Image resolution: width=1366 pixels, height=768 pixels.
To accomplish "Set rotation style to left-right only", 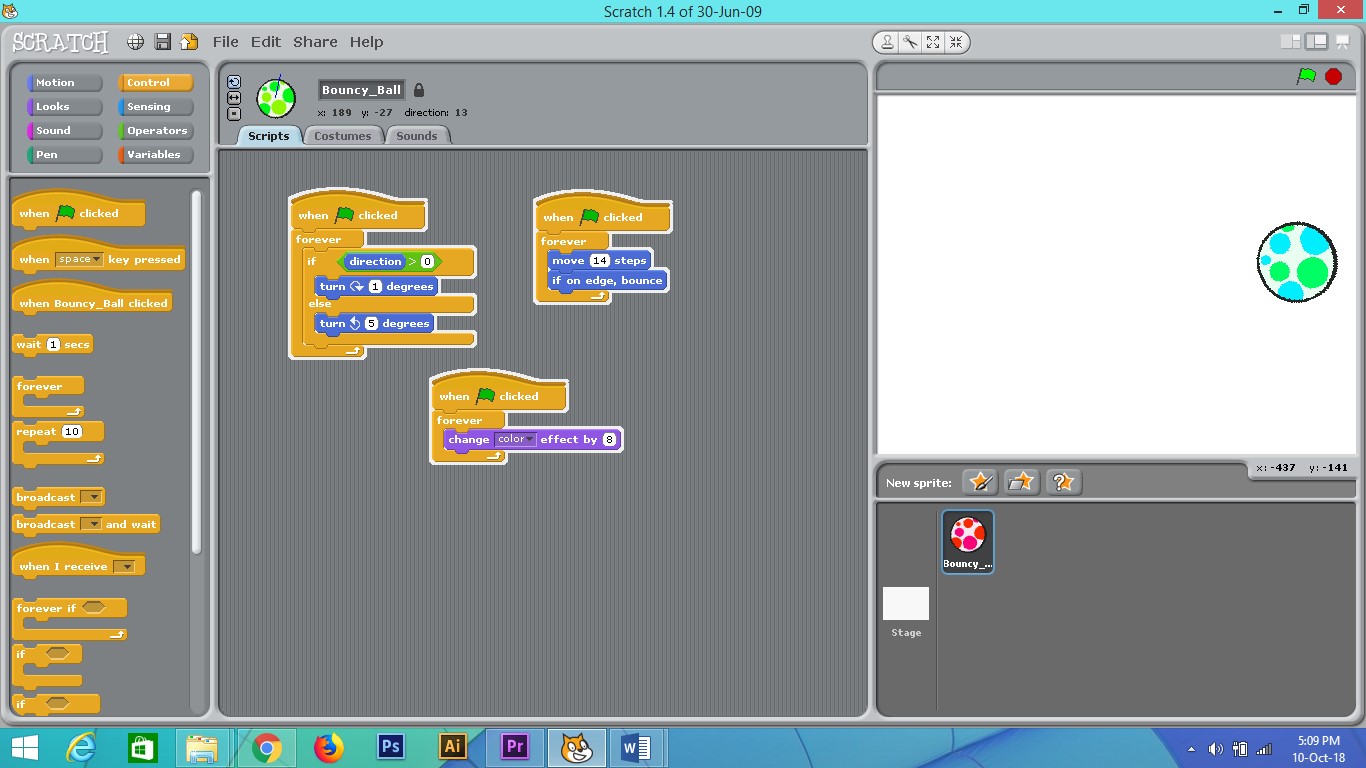I will point(234,97).
